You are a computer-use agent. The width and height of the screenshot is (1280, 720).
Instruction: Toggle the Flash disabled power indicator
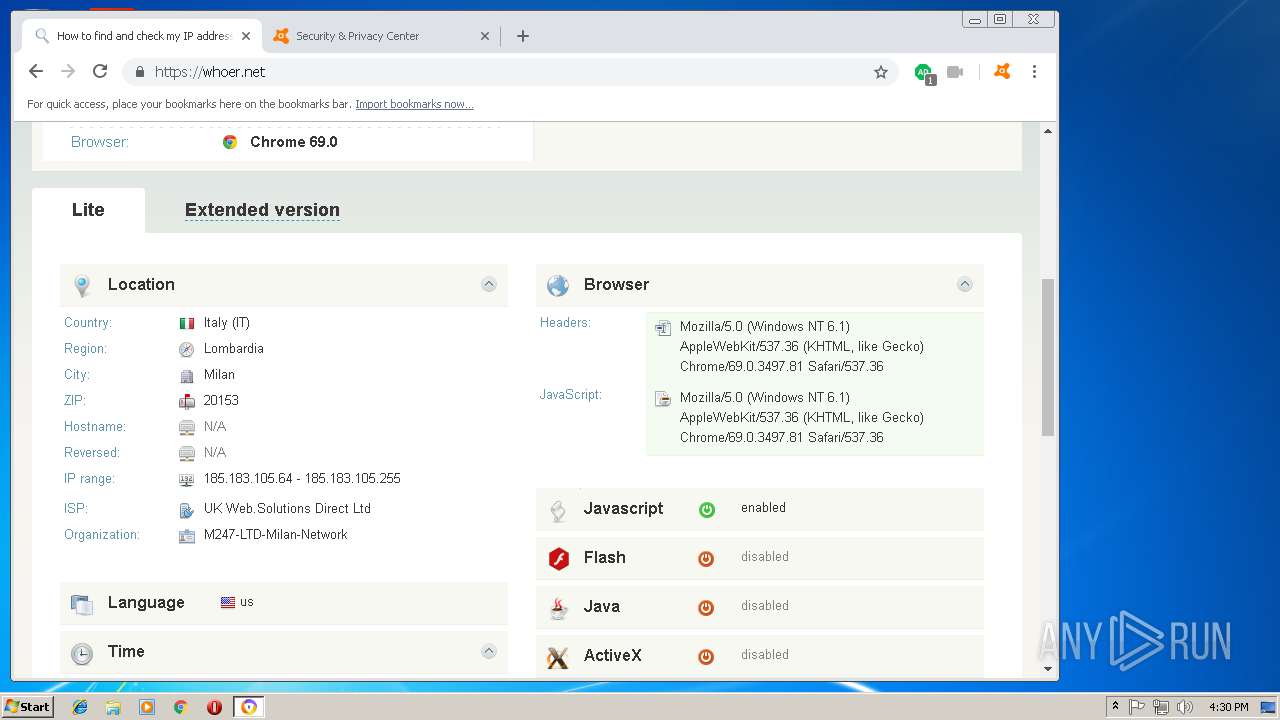tap(706, 558)
